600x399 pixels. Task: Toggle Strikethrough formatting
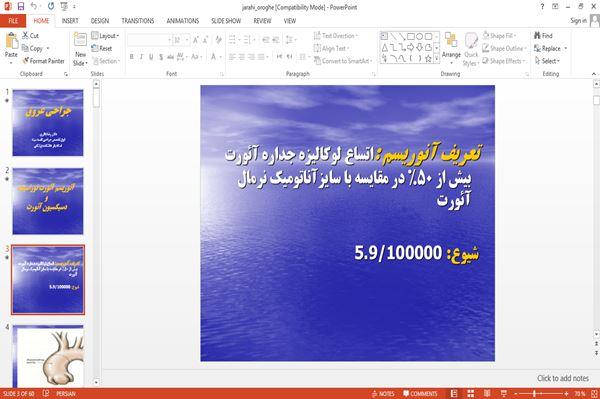tap(170, 57)
